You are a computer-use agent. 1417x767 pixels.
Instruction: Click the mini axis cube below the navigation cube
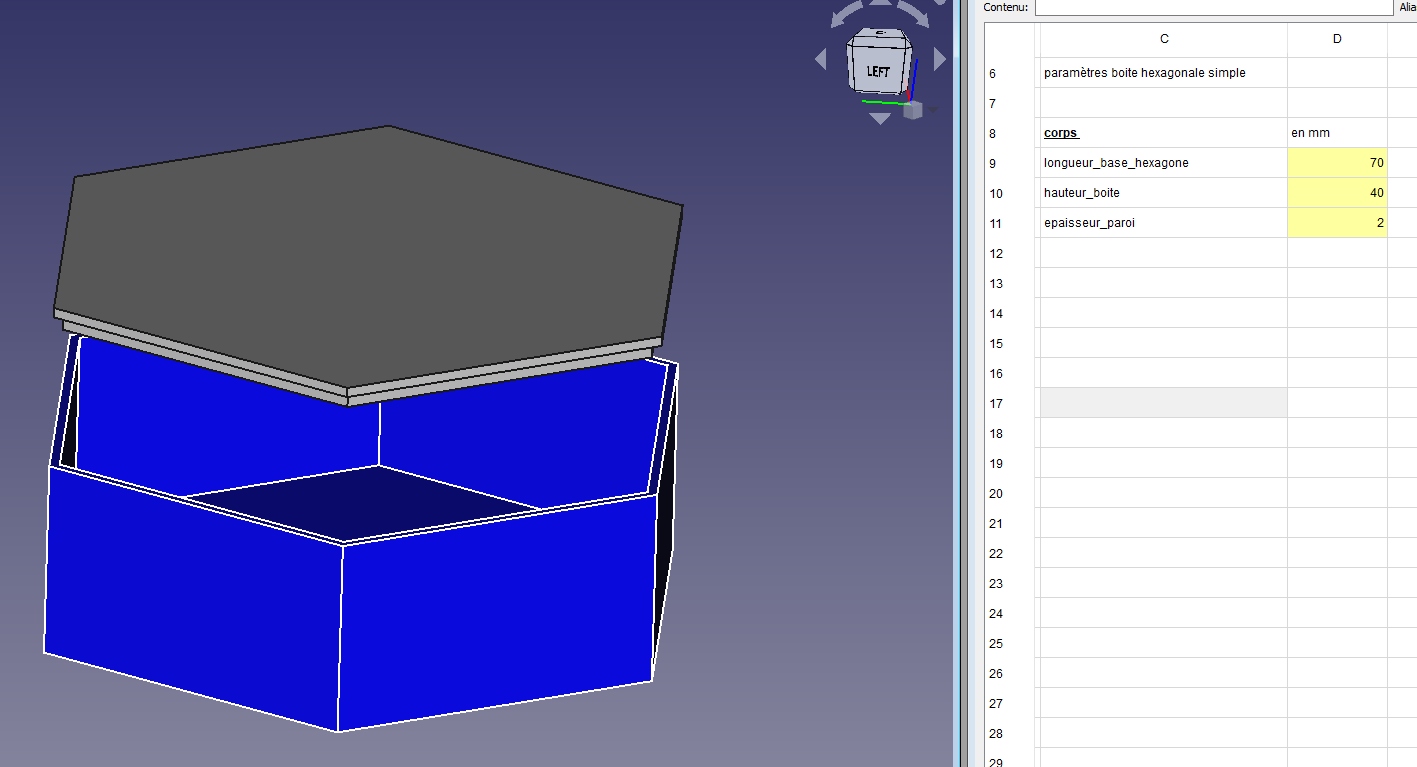point(913,110)
